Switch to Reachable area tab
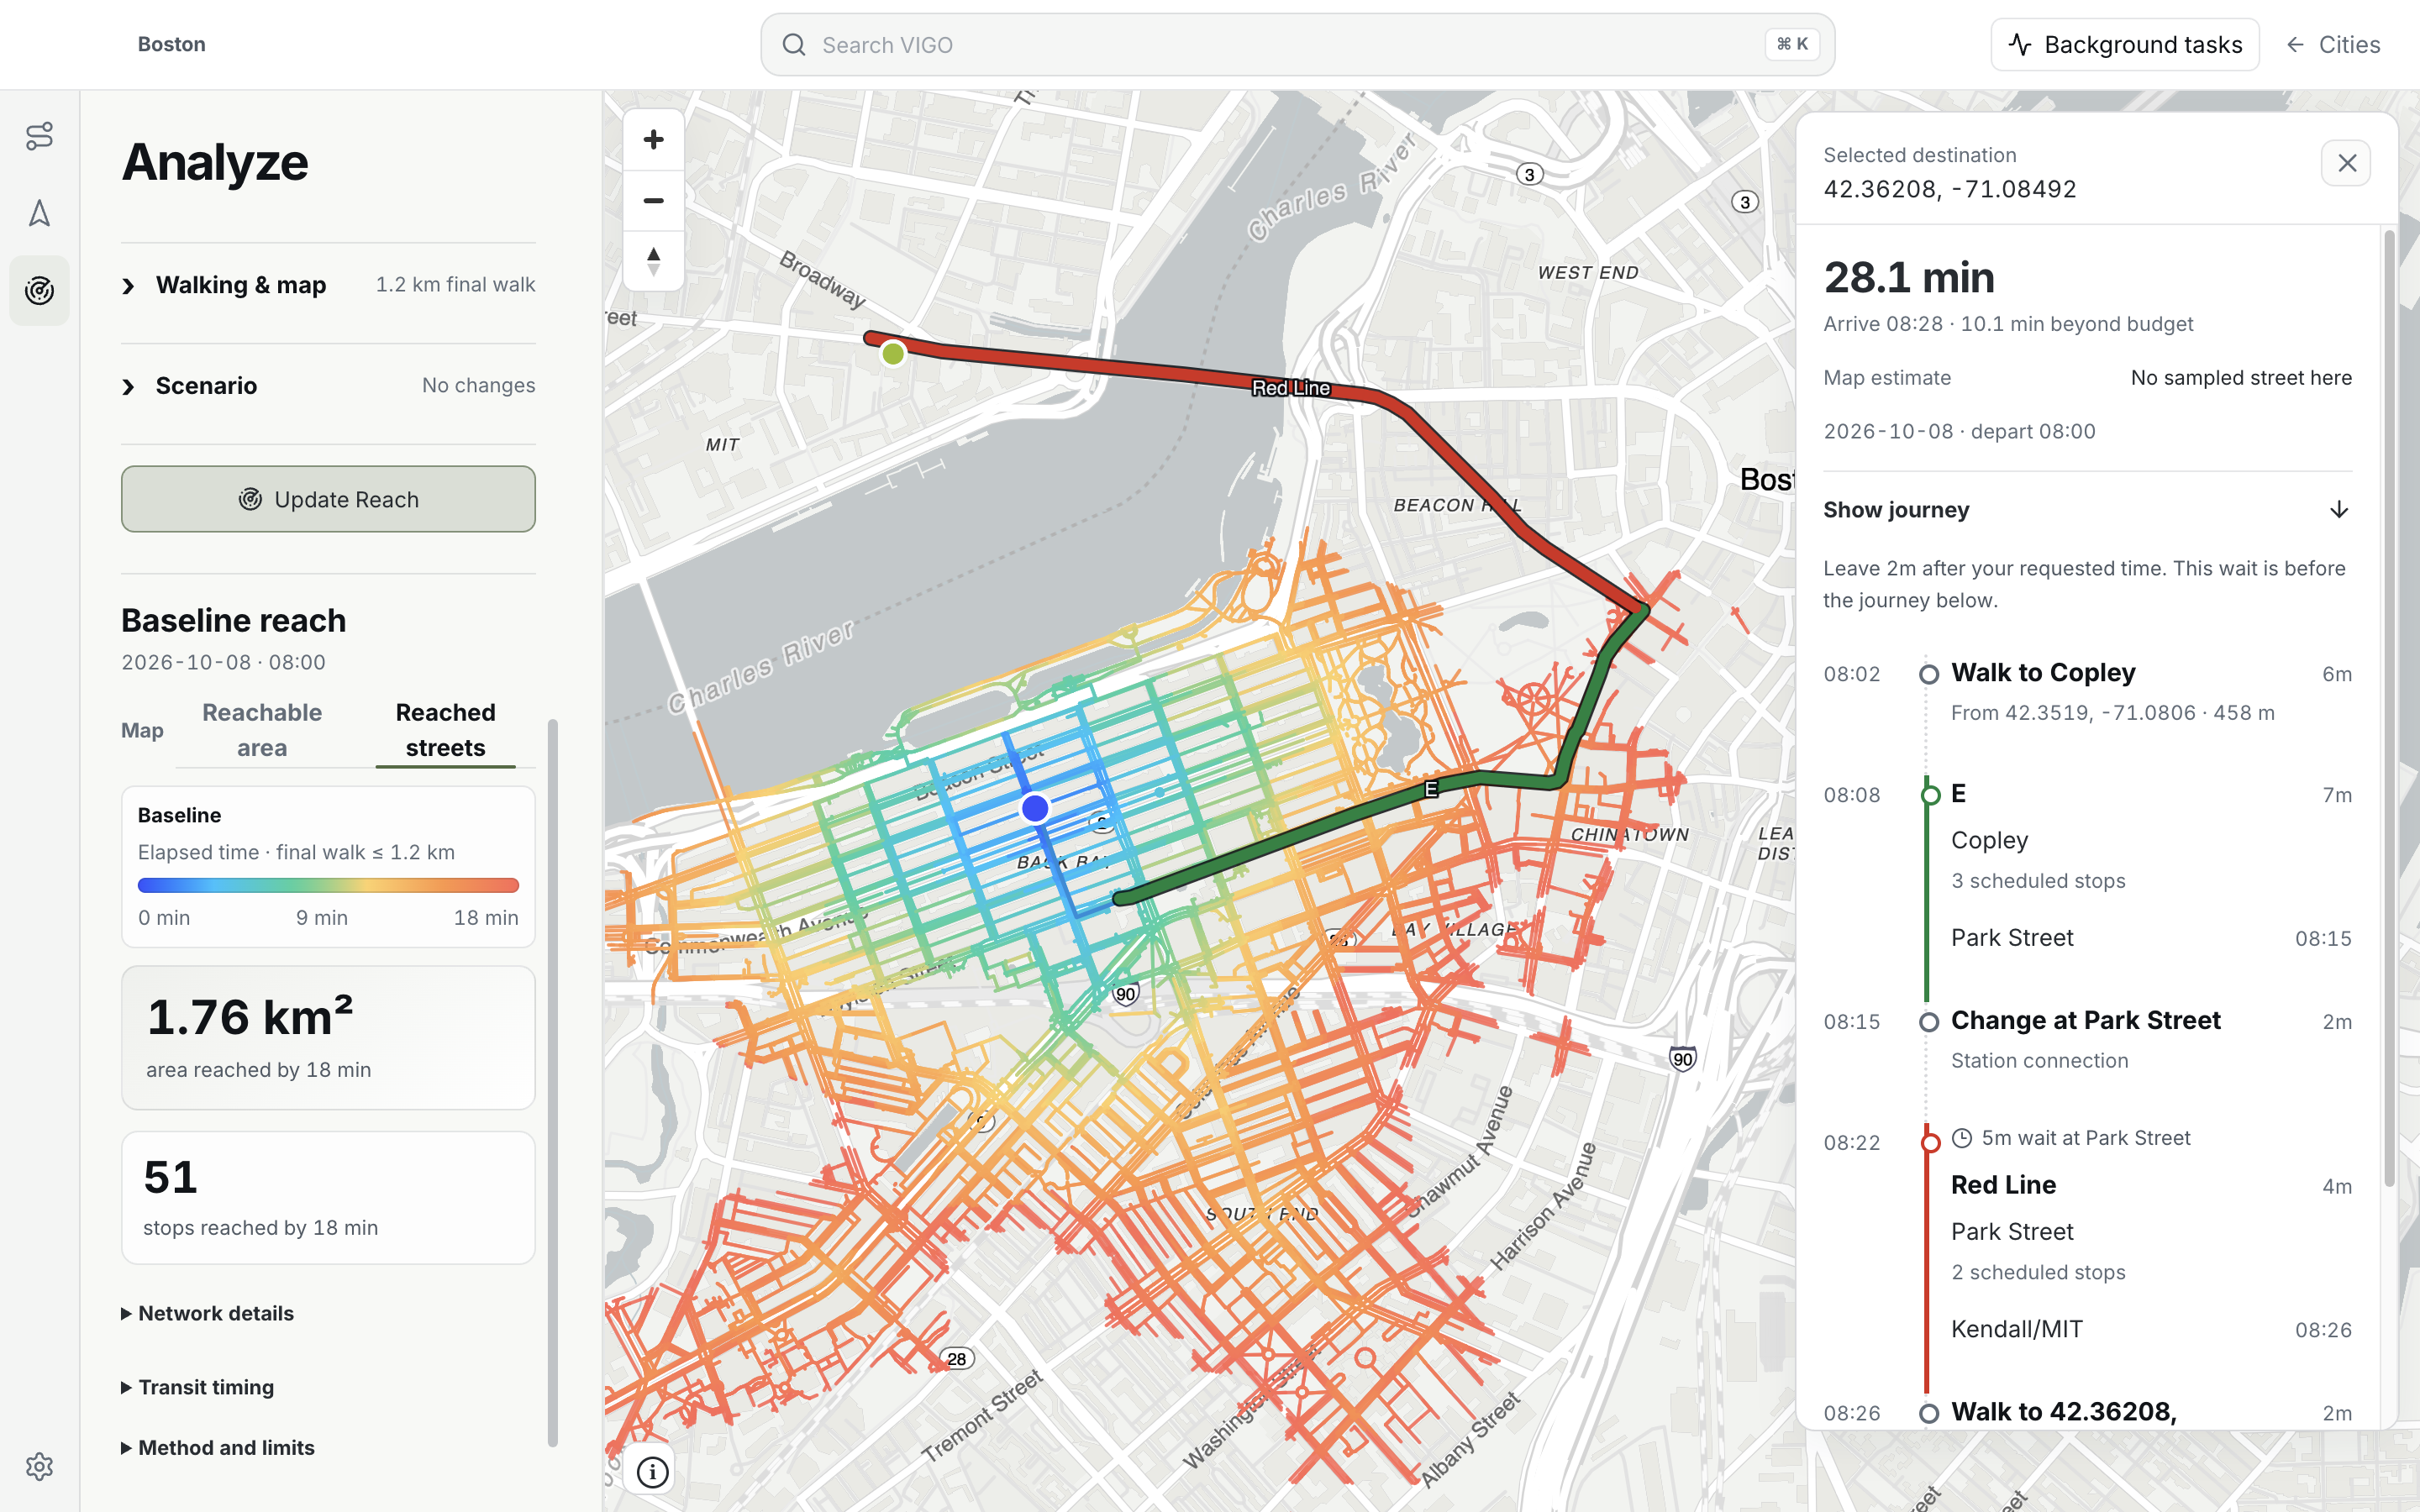The image size is (2420, 1512). [262, 730]
